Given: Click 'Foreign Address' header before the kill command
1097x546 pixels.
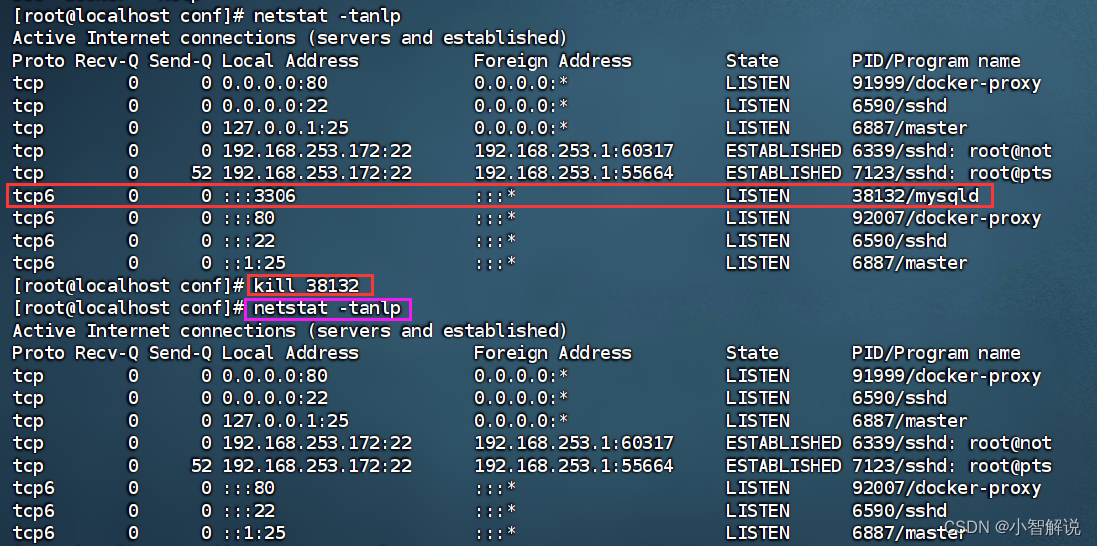Looking at the screenshot, I should (x=553, y=61).
